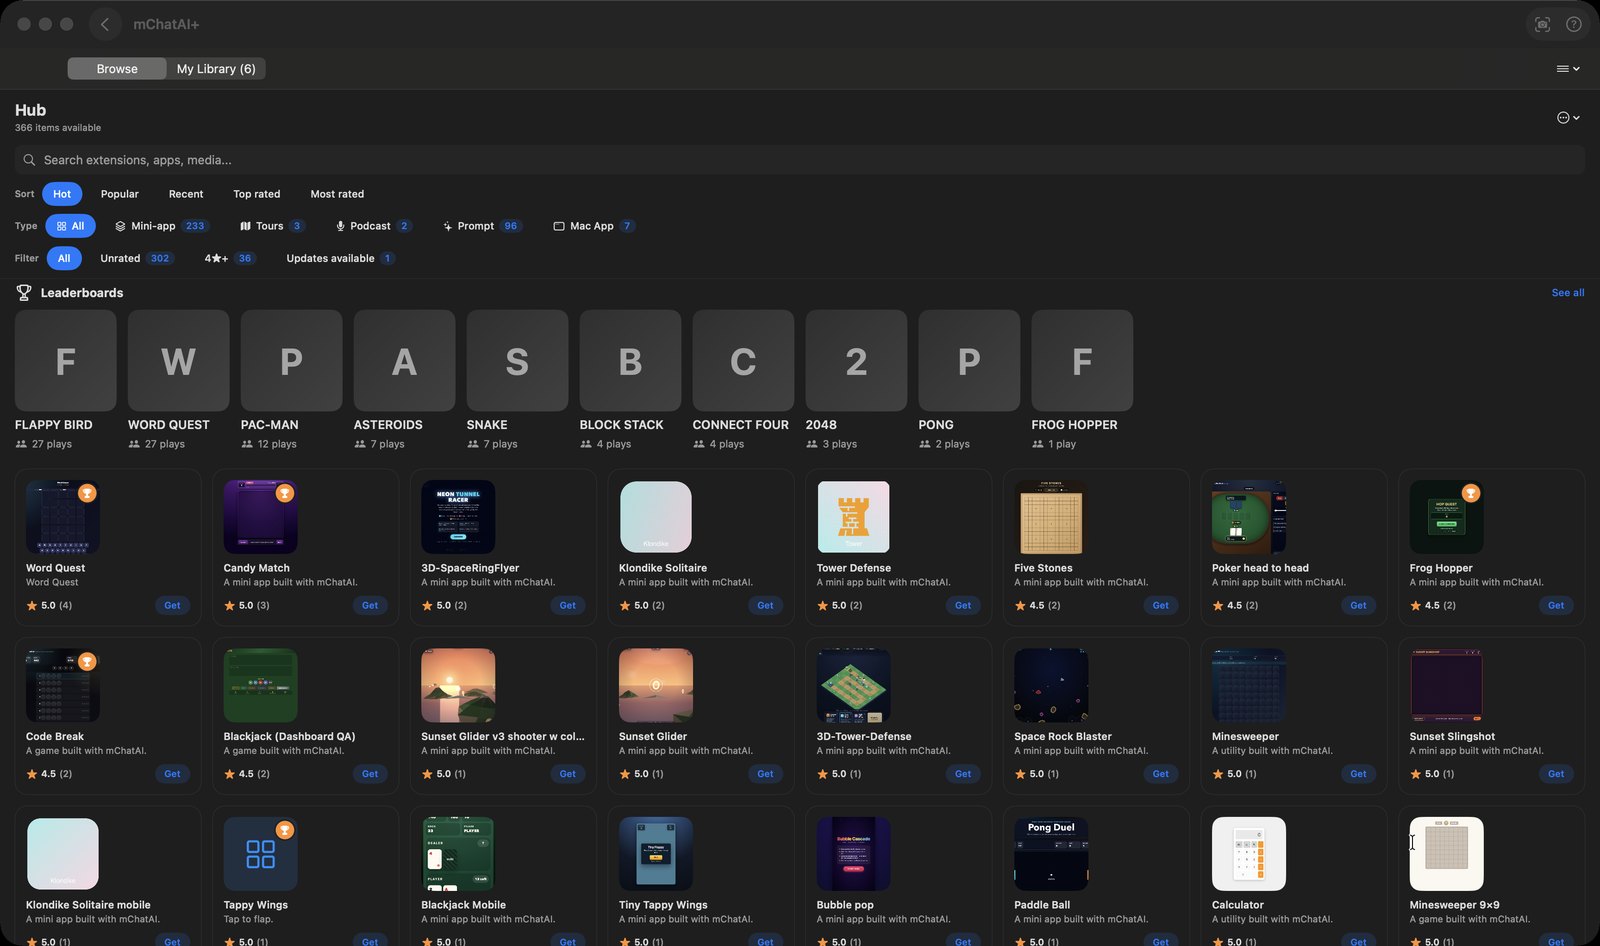Click the 366 items available text

pos(58,128)
